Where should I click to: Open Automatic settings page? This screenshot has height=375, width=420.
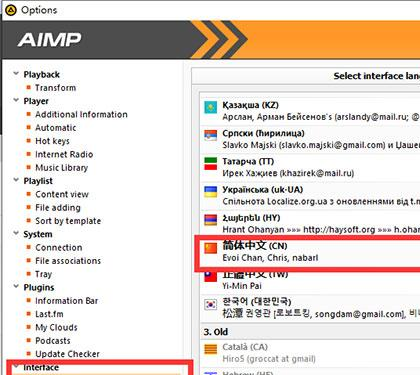click(56, 128)
